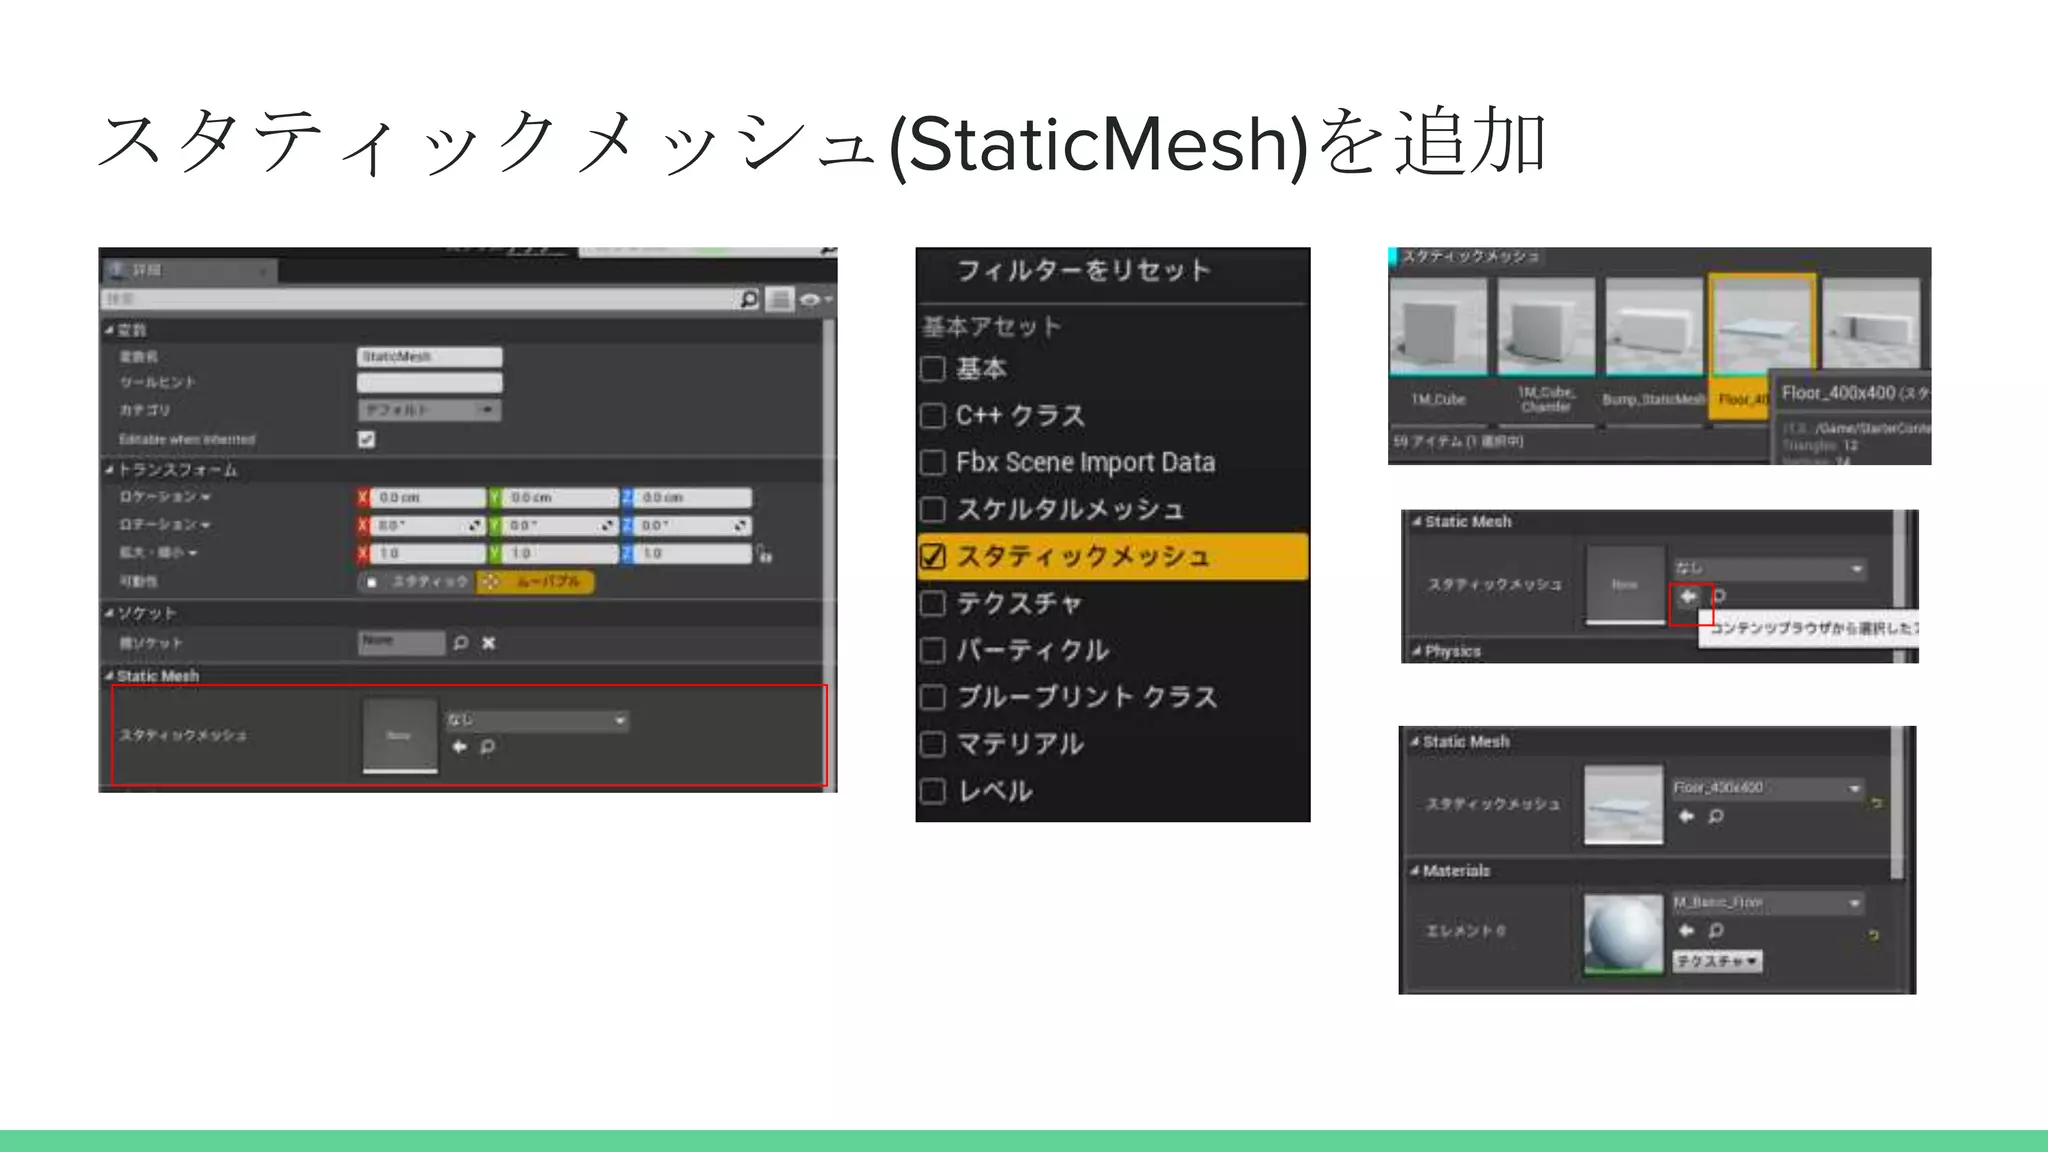Enable the レベル filter checkbox
This screenshot has height=1152, width=2048.
point(933,792)
